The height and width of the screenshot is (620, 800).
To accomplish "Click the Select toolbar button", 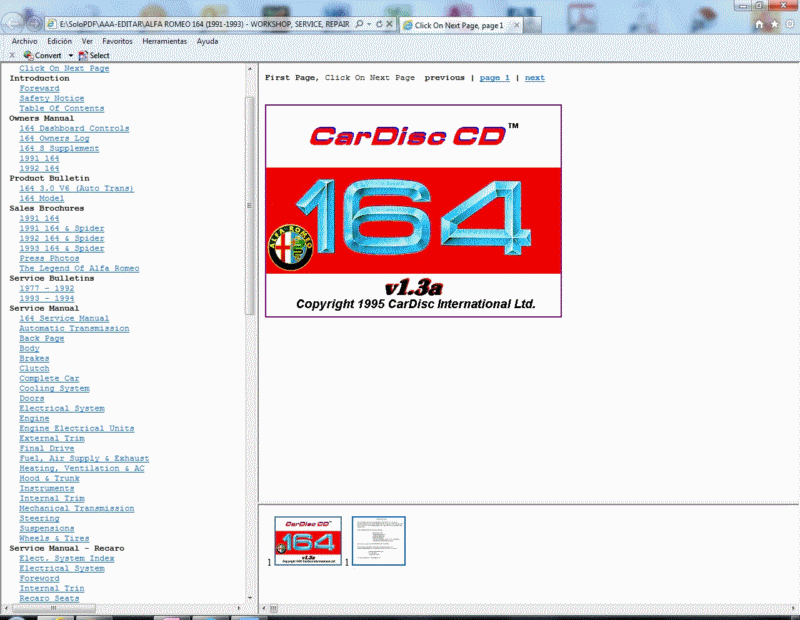I will 94,55.
